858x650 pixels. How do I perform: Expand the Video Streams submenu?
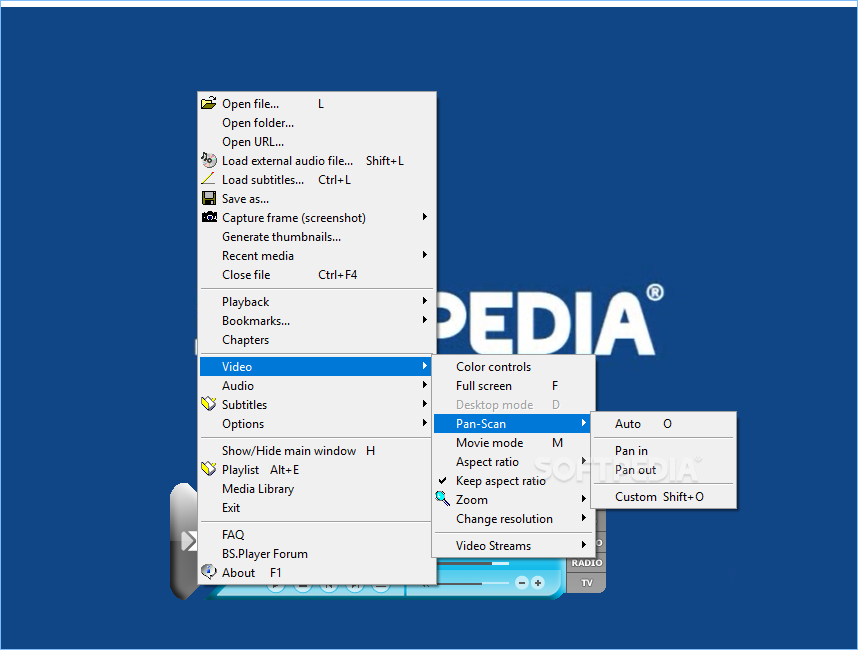tap(584, 545)
